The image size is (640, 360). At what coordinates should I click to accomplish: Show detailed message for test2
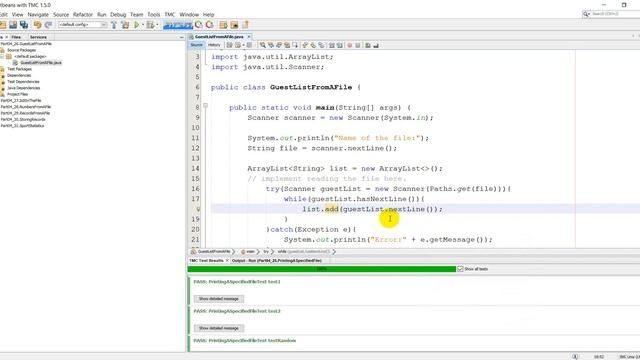[x=219, y=328]
